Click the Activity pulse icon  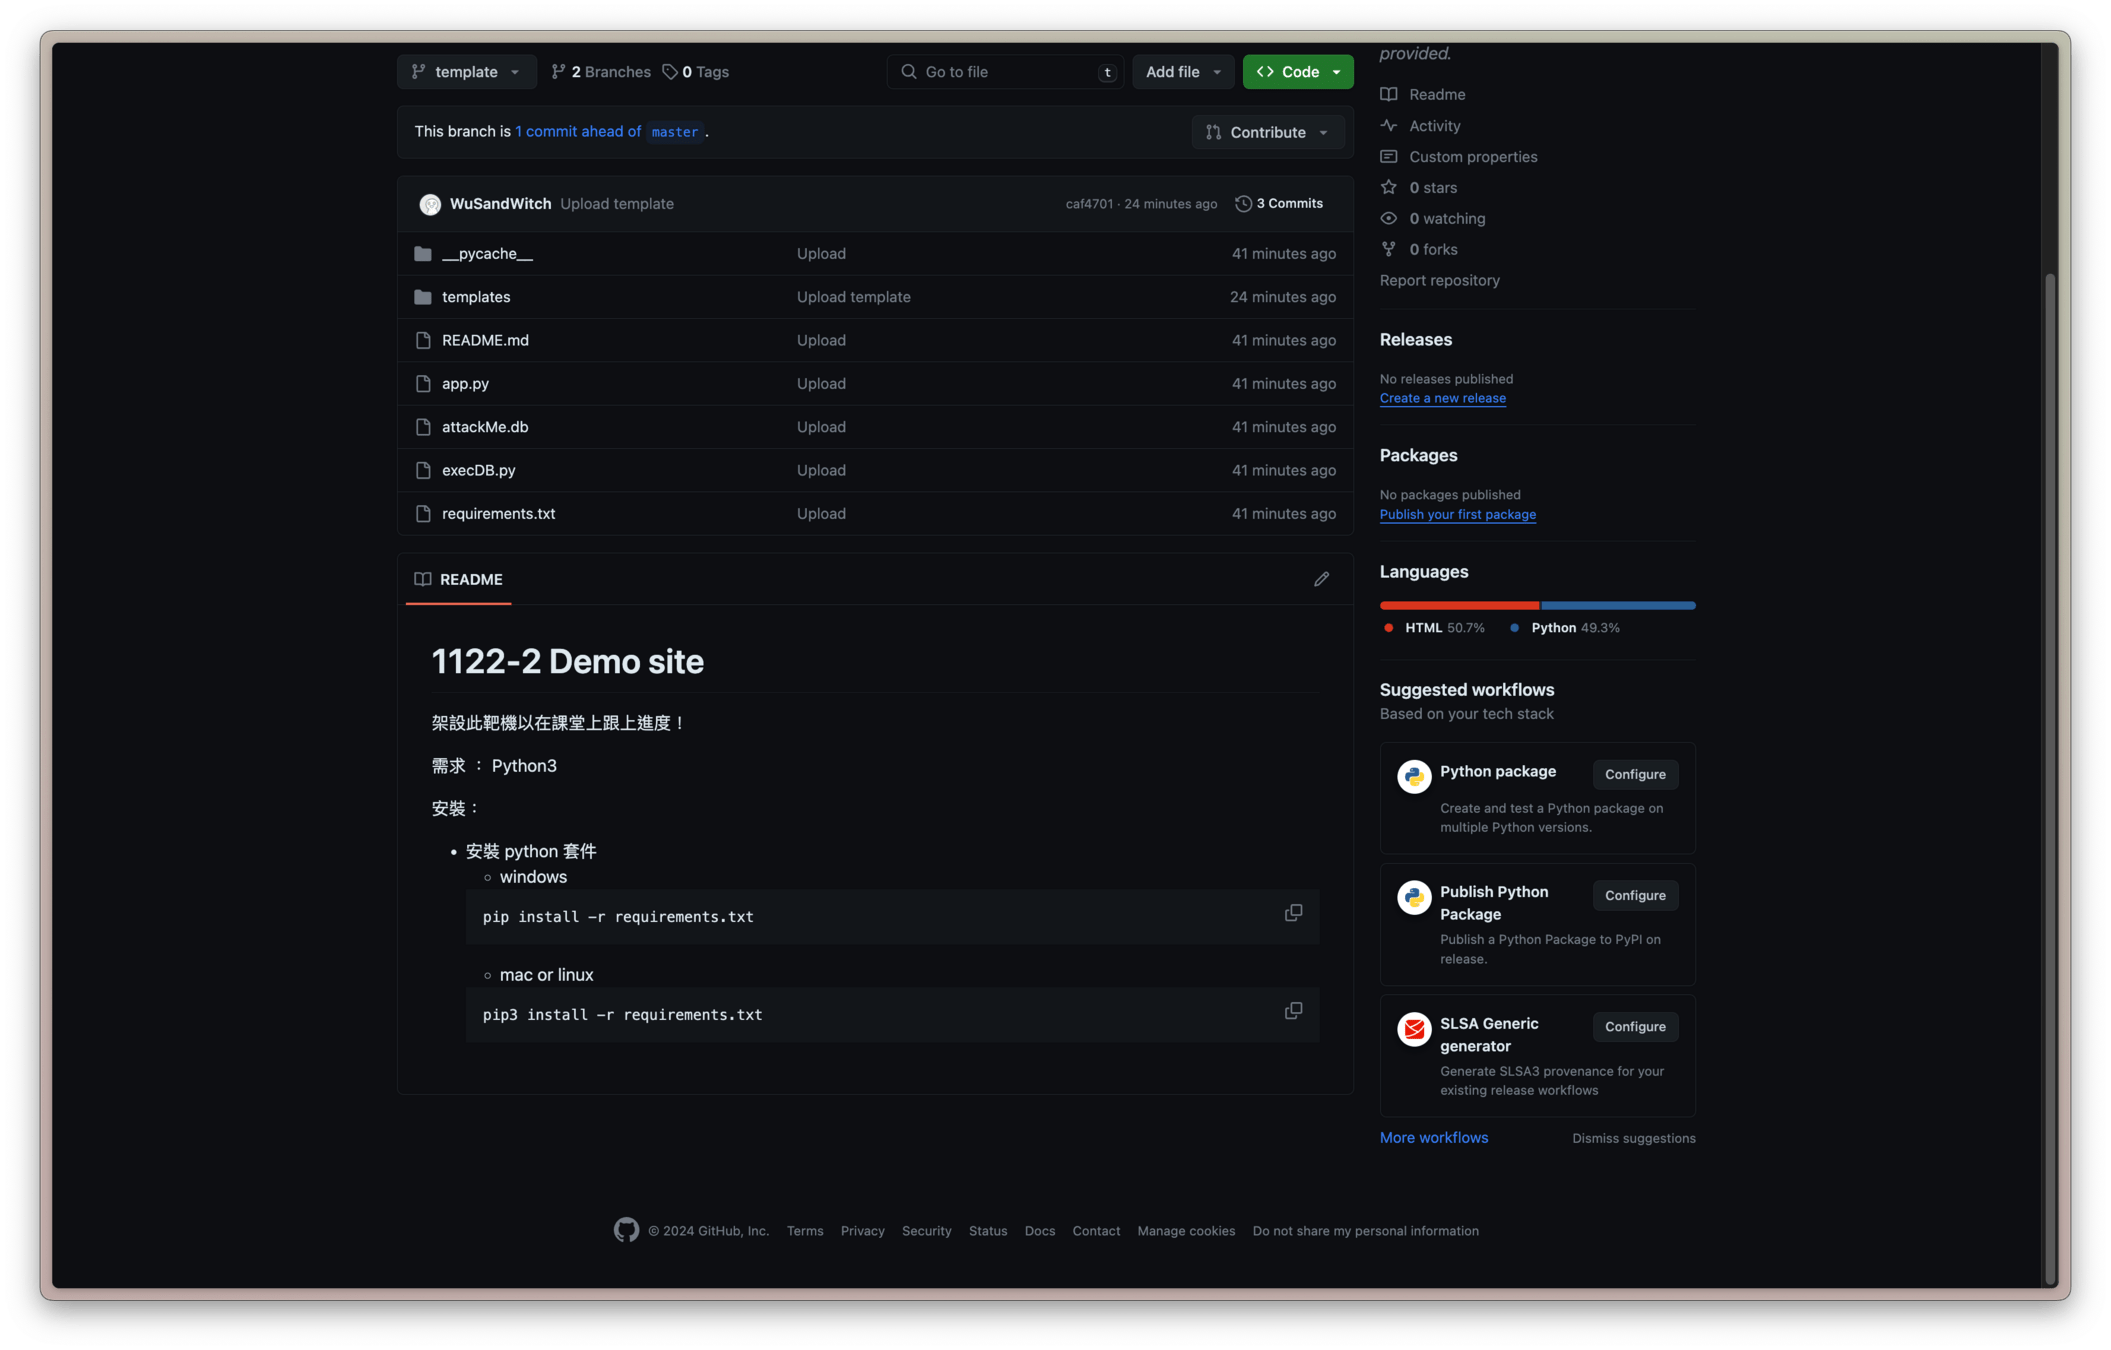point(1389,125)
